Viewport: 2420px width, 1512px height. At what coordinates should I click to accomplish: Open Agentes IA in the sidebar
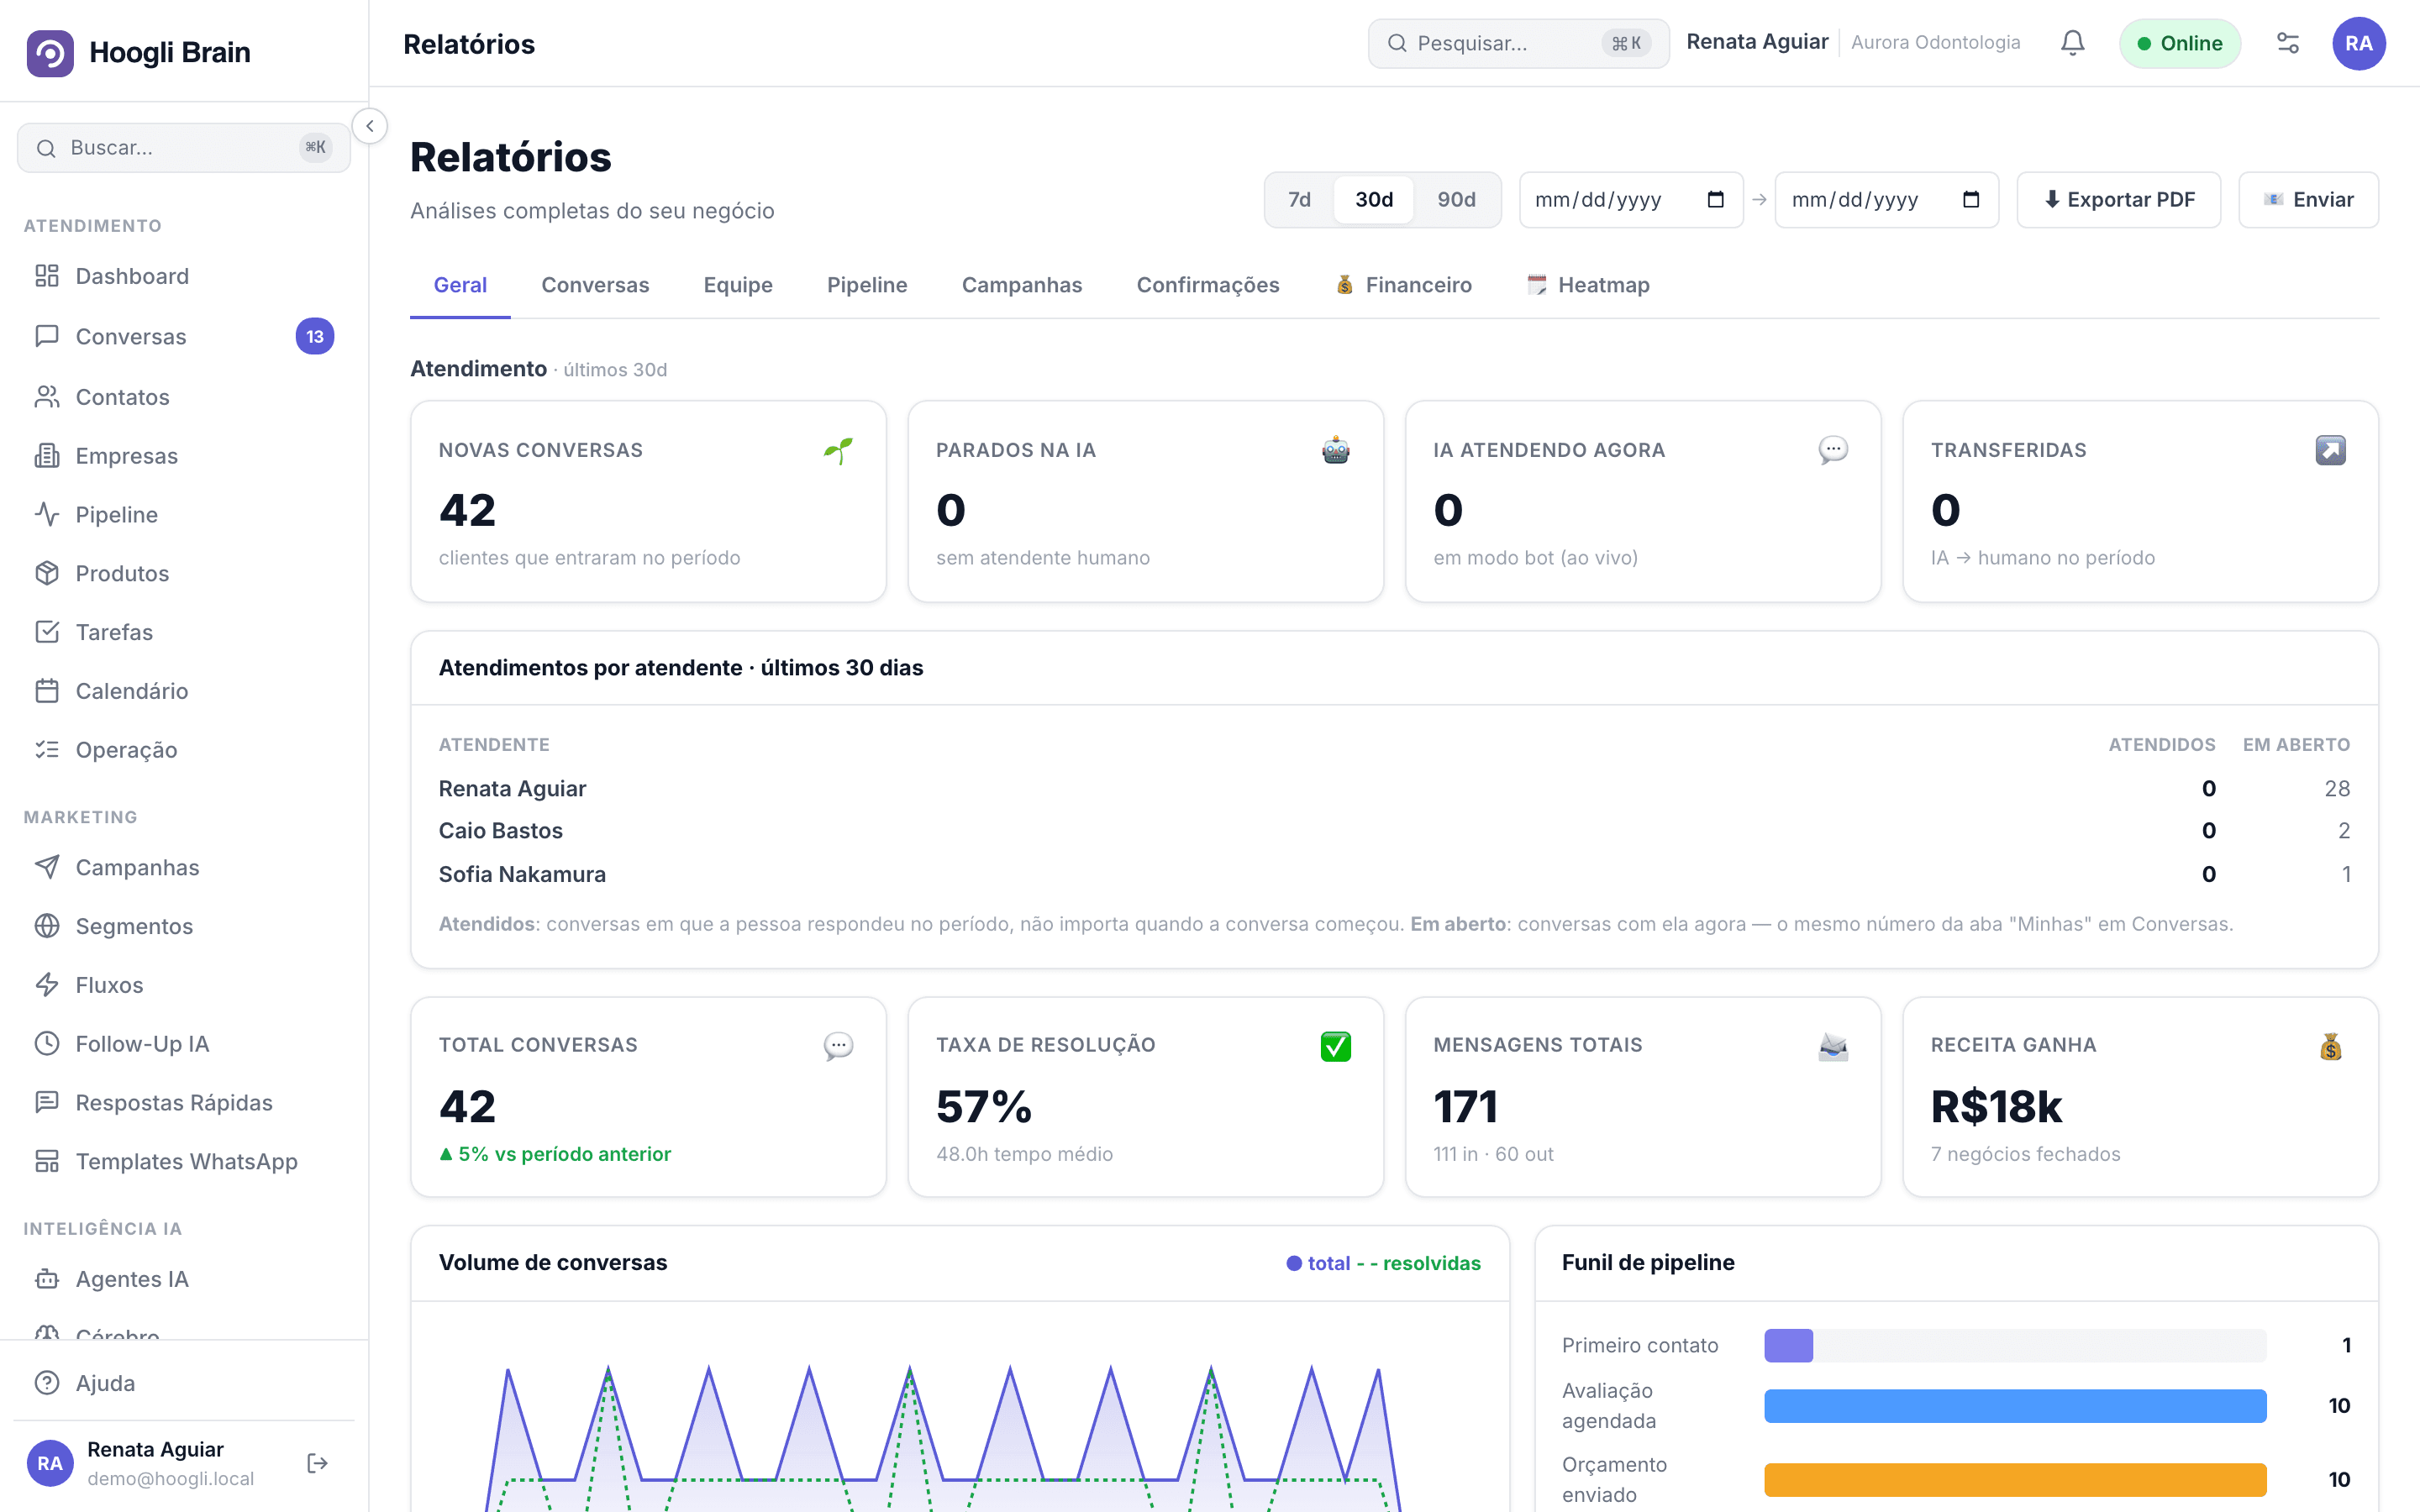184,1279
